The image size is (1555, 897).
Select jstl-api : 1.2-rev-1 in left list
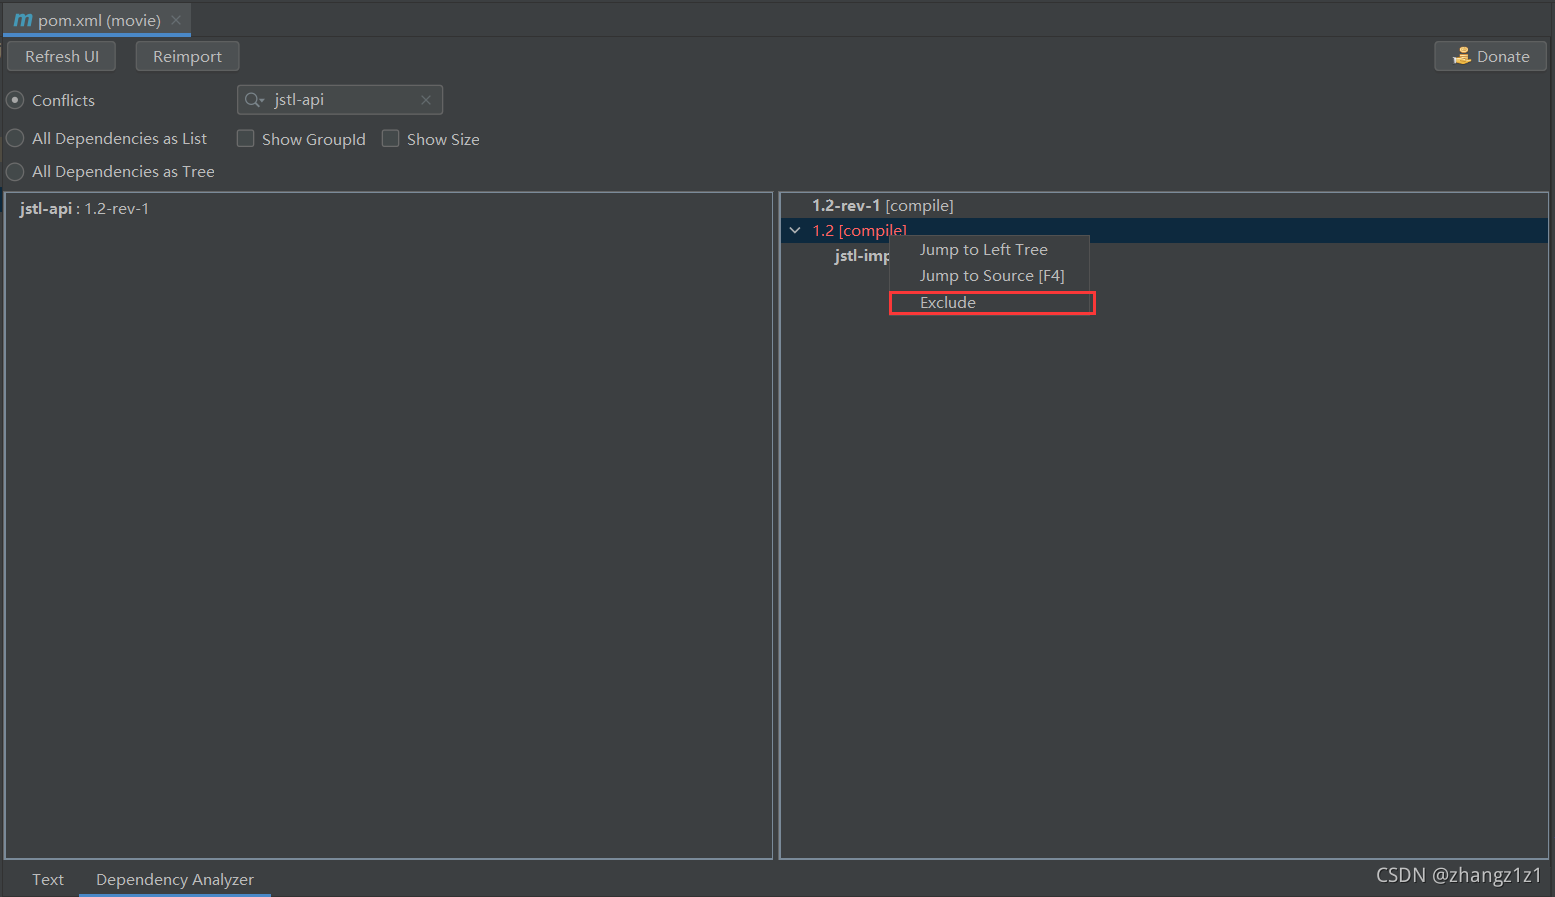pos(84,209)
